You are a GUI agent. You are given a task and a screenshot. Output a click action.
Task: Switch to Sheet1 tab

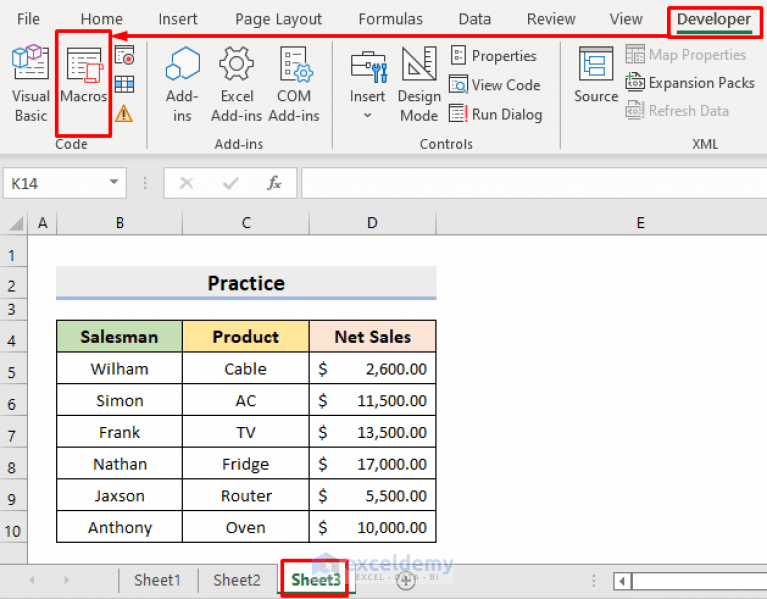158,580
